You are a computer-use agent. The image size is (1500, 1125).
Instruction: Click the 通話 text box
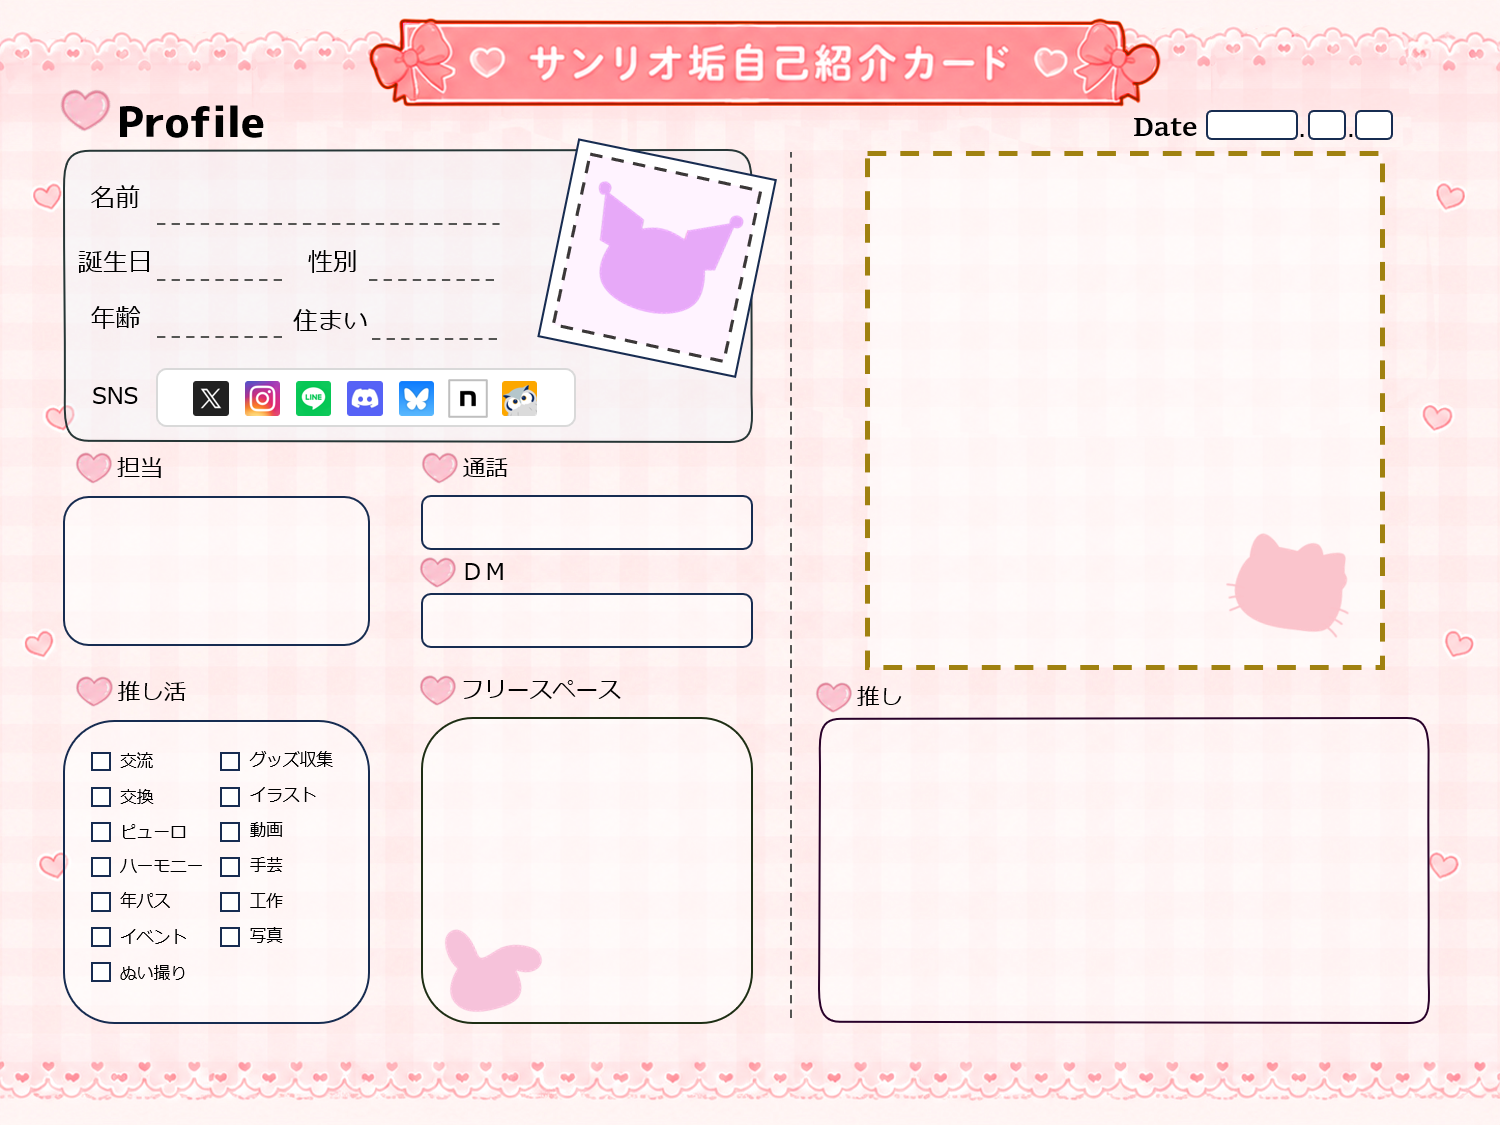point(587,522)
